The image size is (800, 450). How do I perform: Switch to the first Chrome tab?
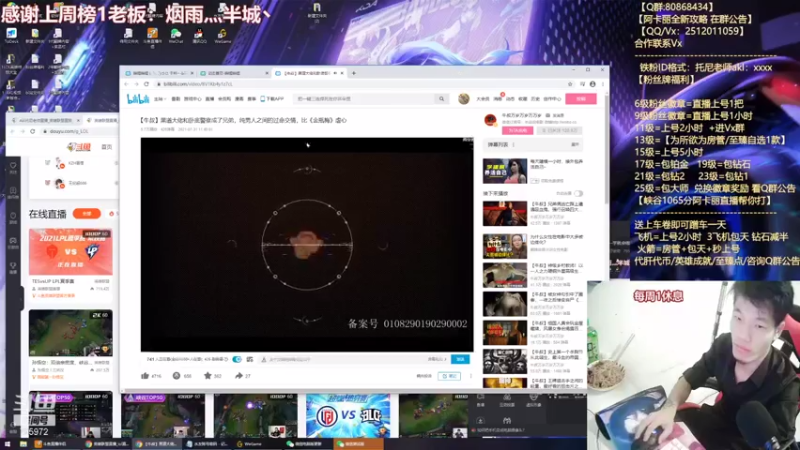click(x=160, y=73)
